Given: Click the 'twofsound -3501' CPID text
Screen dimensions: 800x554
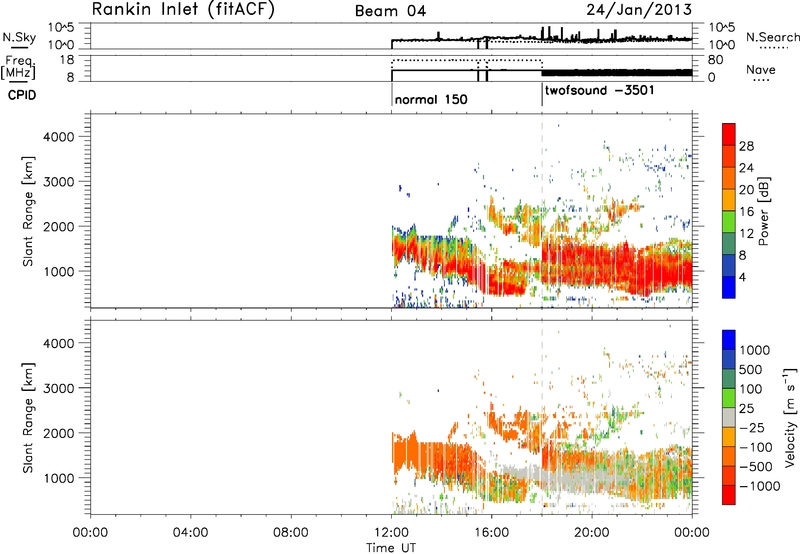Looking at the screenshot, I should (599, 90).
